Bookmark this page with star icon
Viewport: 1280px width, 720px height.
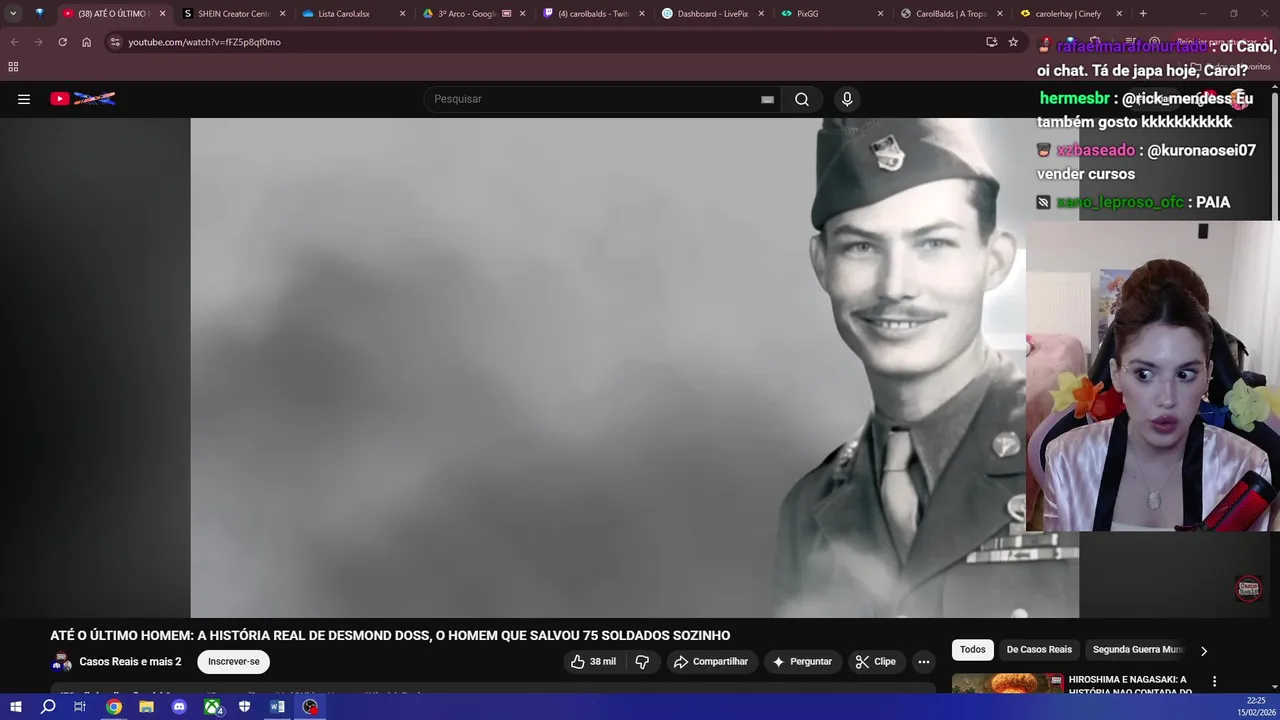coord(1013,42)
